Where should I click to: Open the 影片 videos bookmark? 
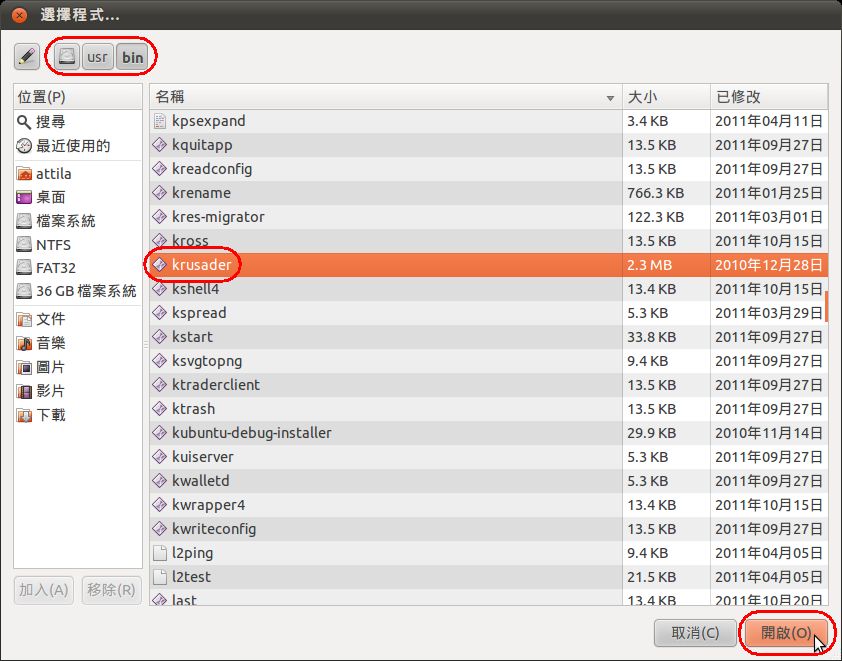tap(78, 391)
